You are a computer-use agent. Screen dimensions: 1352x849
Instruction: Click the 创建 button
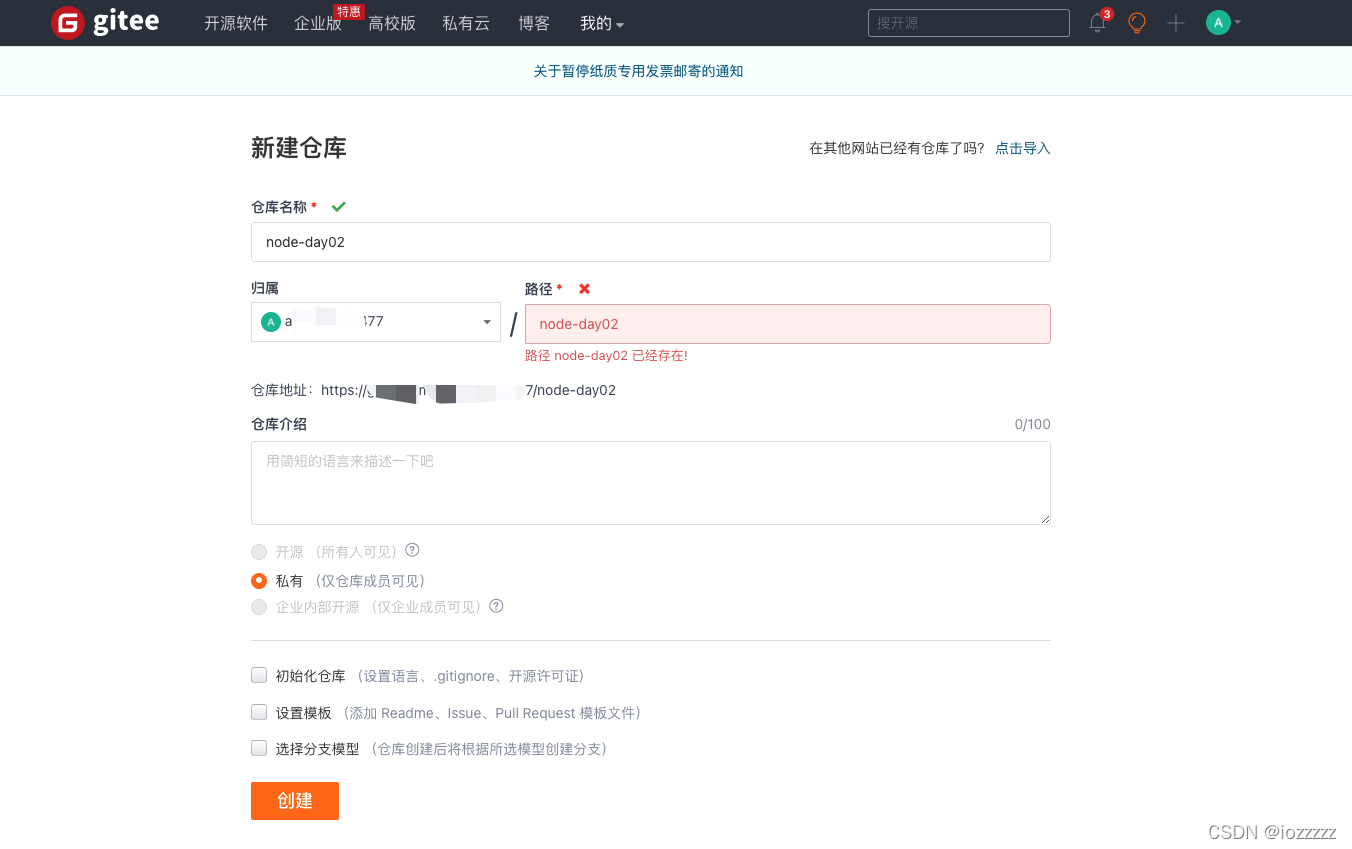(x=295, y=801)
